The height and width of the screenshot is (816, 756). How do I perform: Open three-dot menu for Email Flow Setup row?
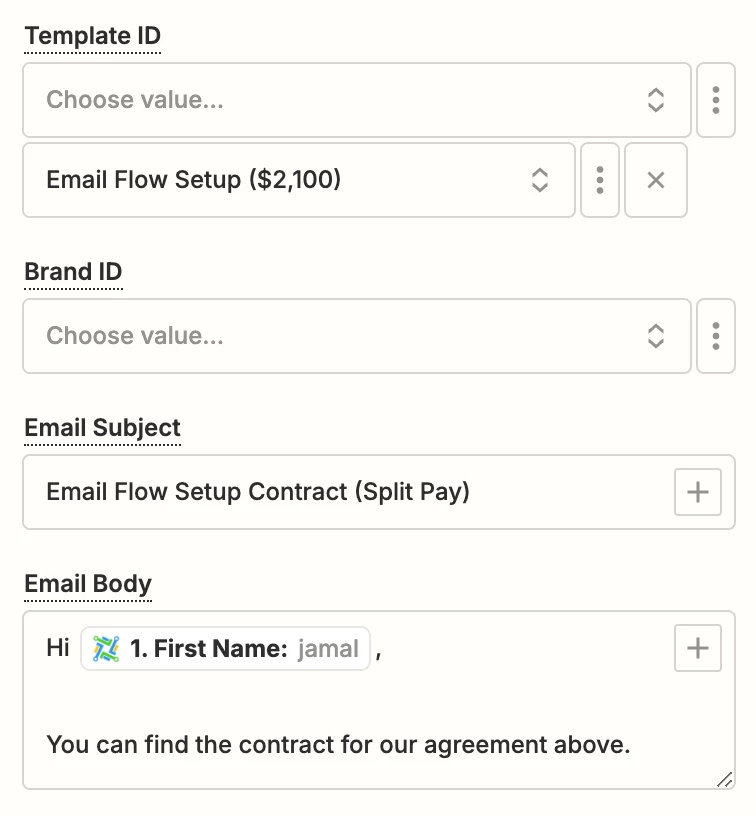pyautogui.click(x=600, y=180)
